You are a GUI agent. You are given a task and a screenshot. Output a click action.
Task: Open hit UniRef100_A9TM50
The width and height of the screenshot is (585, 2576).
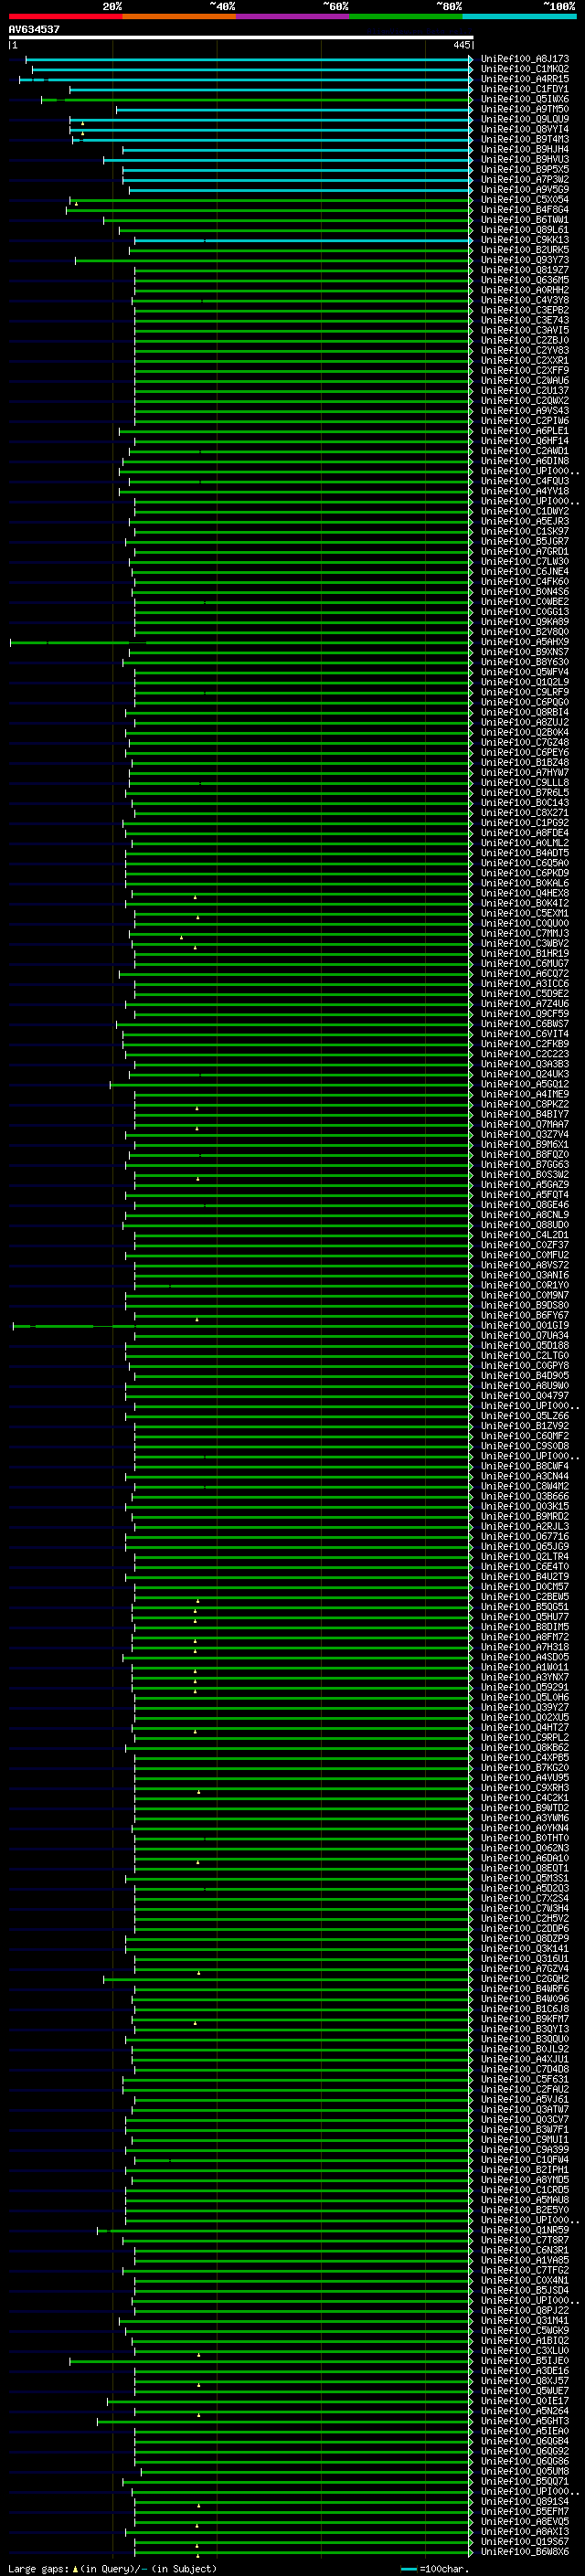pyautogui.click(x=525, y=109)
